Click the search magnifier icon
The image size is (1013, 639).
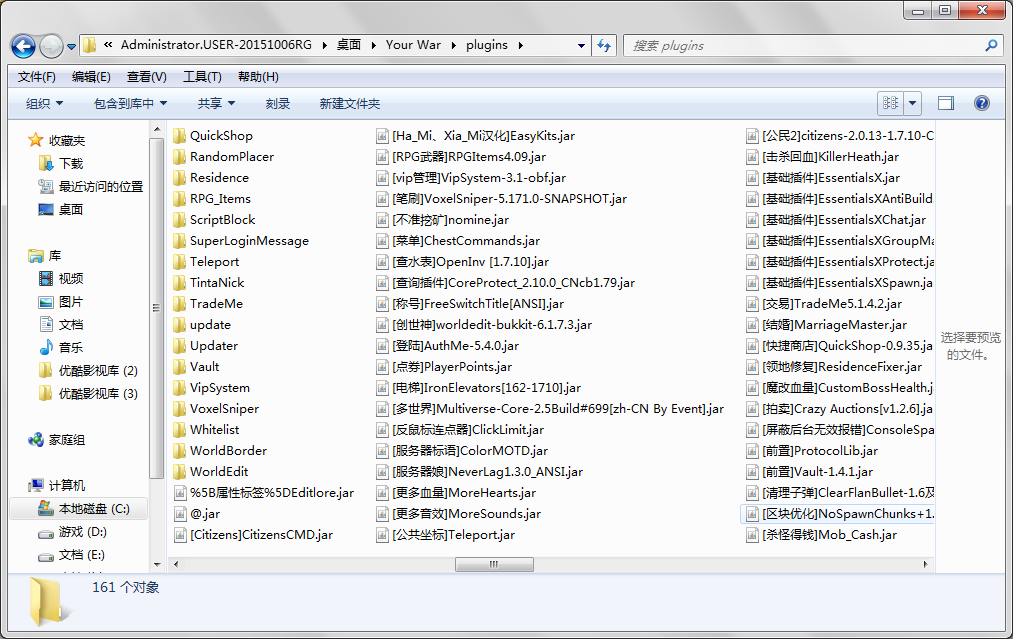(x=991, y=45)
